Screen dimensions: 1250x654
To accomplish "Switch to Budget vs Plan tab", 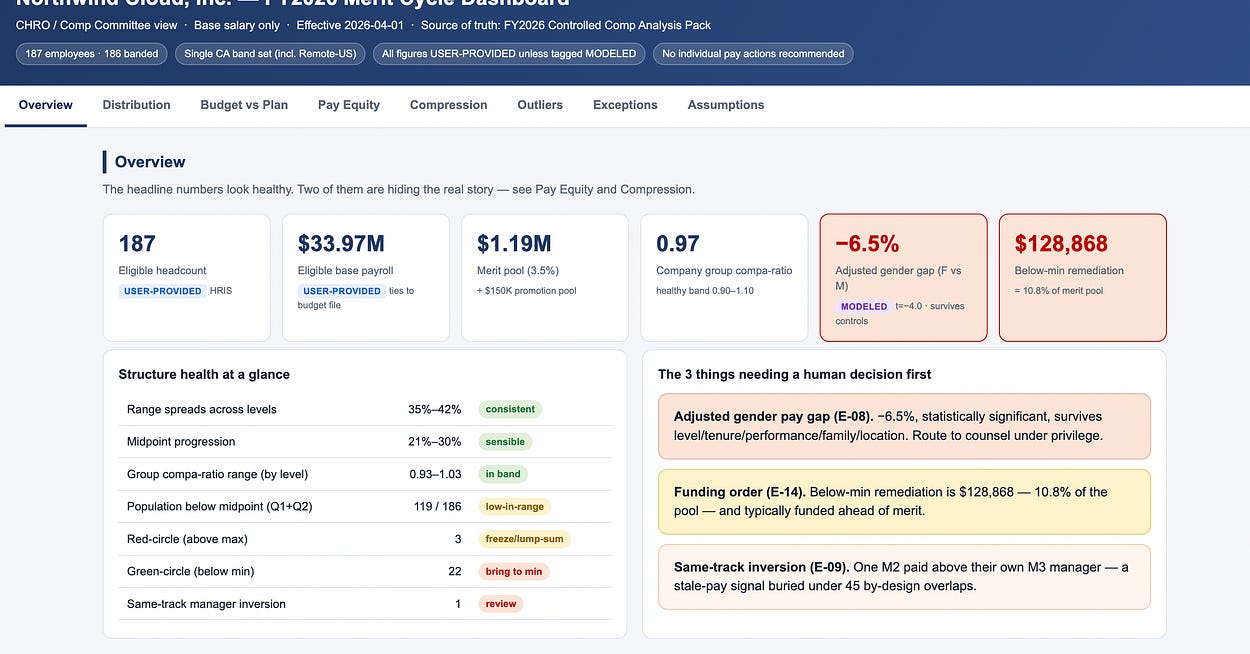I will (244, 105).
